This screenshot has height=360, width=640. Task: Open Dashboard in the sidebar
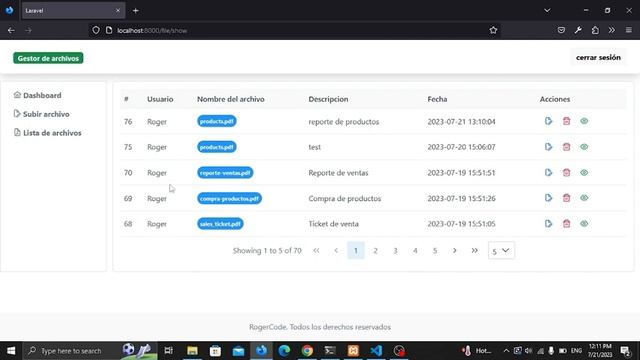pyautogui.click(x=38, y=95)
